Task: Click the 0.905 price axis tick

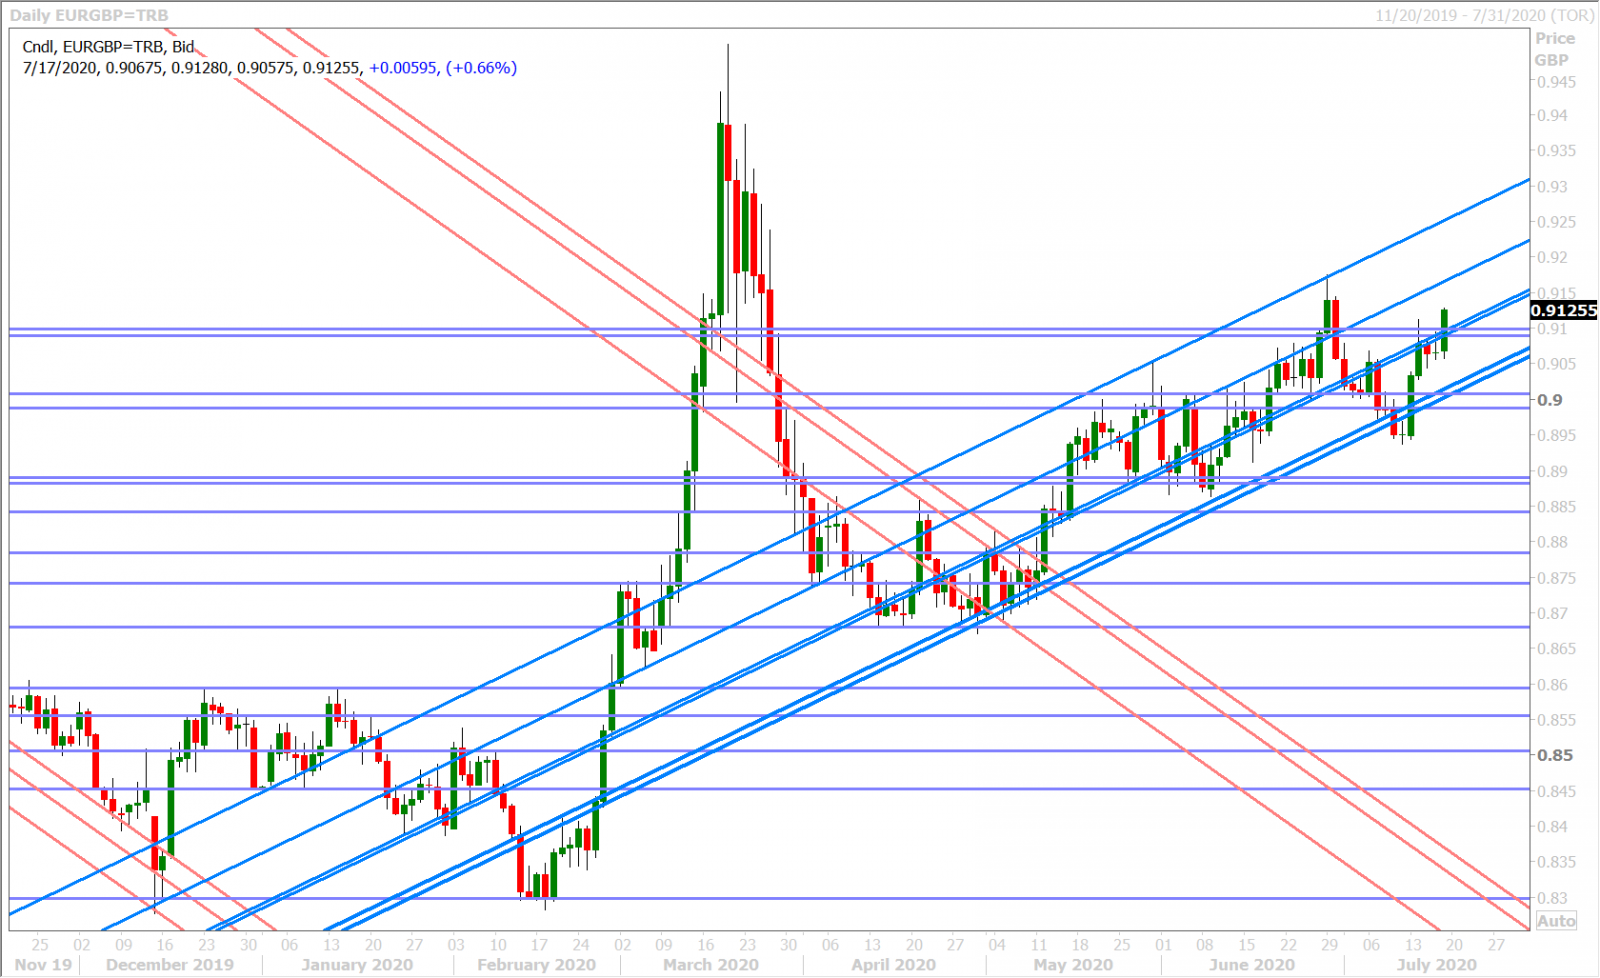Action: tap(1557, 364)
